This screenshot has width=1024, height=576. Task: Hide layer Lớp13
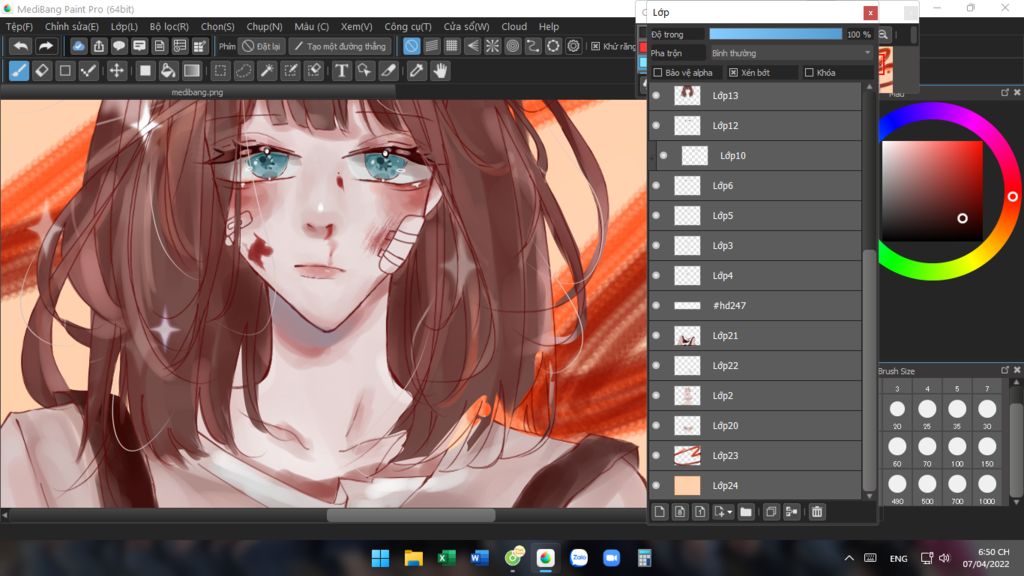coord(656,95)
